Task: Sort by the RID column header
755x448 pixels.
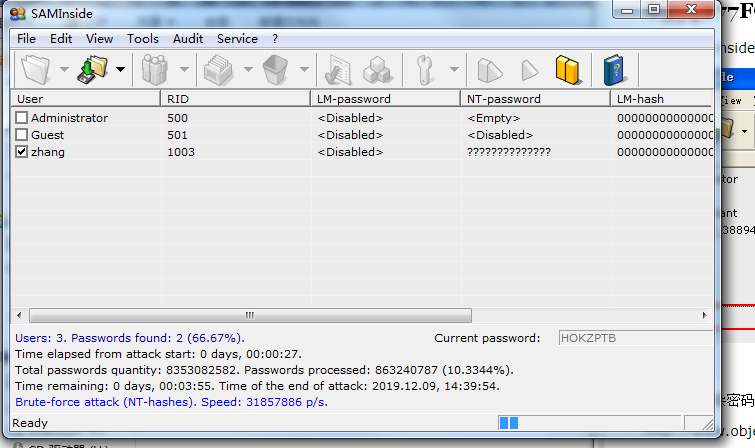Action: [235, 99]
